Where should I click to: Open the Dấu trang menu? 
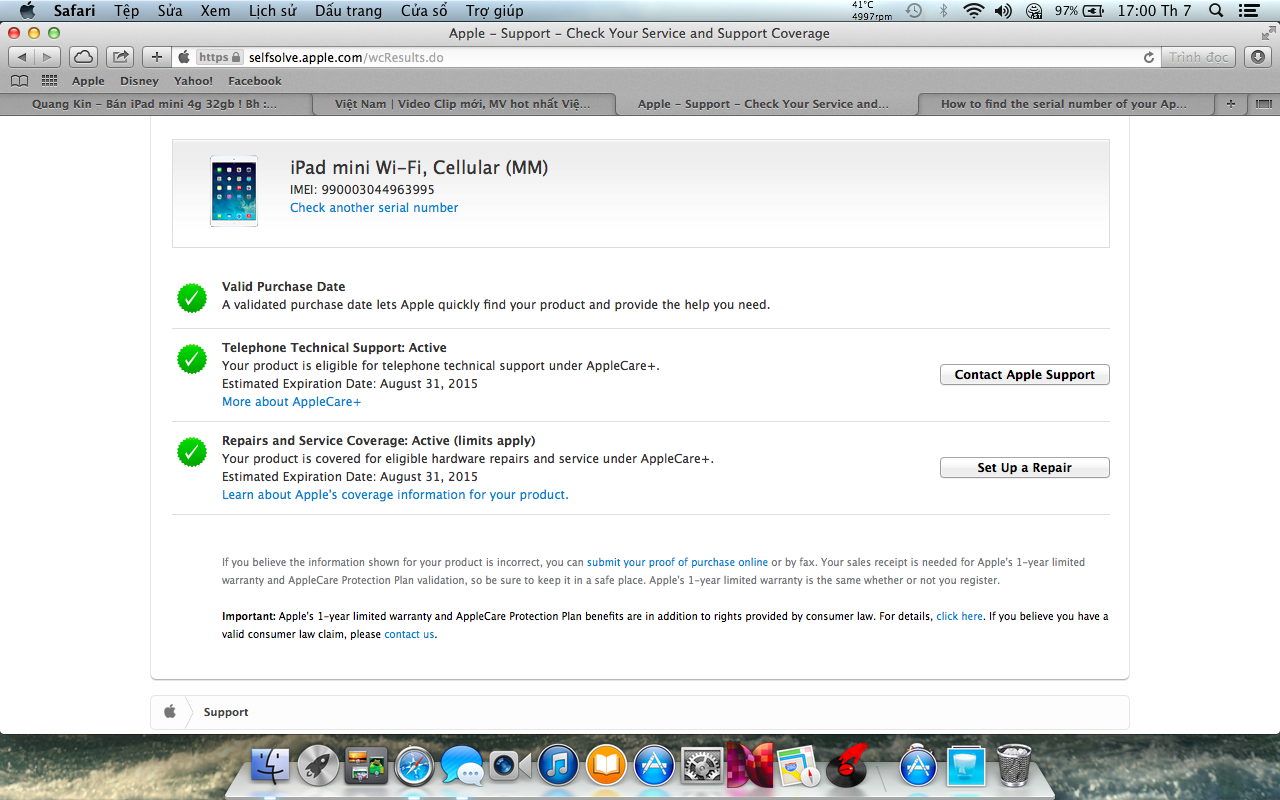click(x=348, y=11)
